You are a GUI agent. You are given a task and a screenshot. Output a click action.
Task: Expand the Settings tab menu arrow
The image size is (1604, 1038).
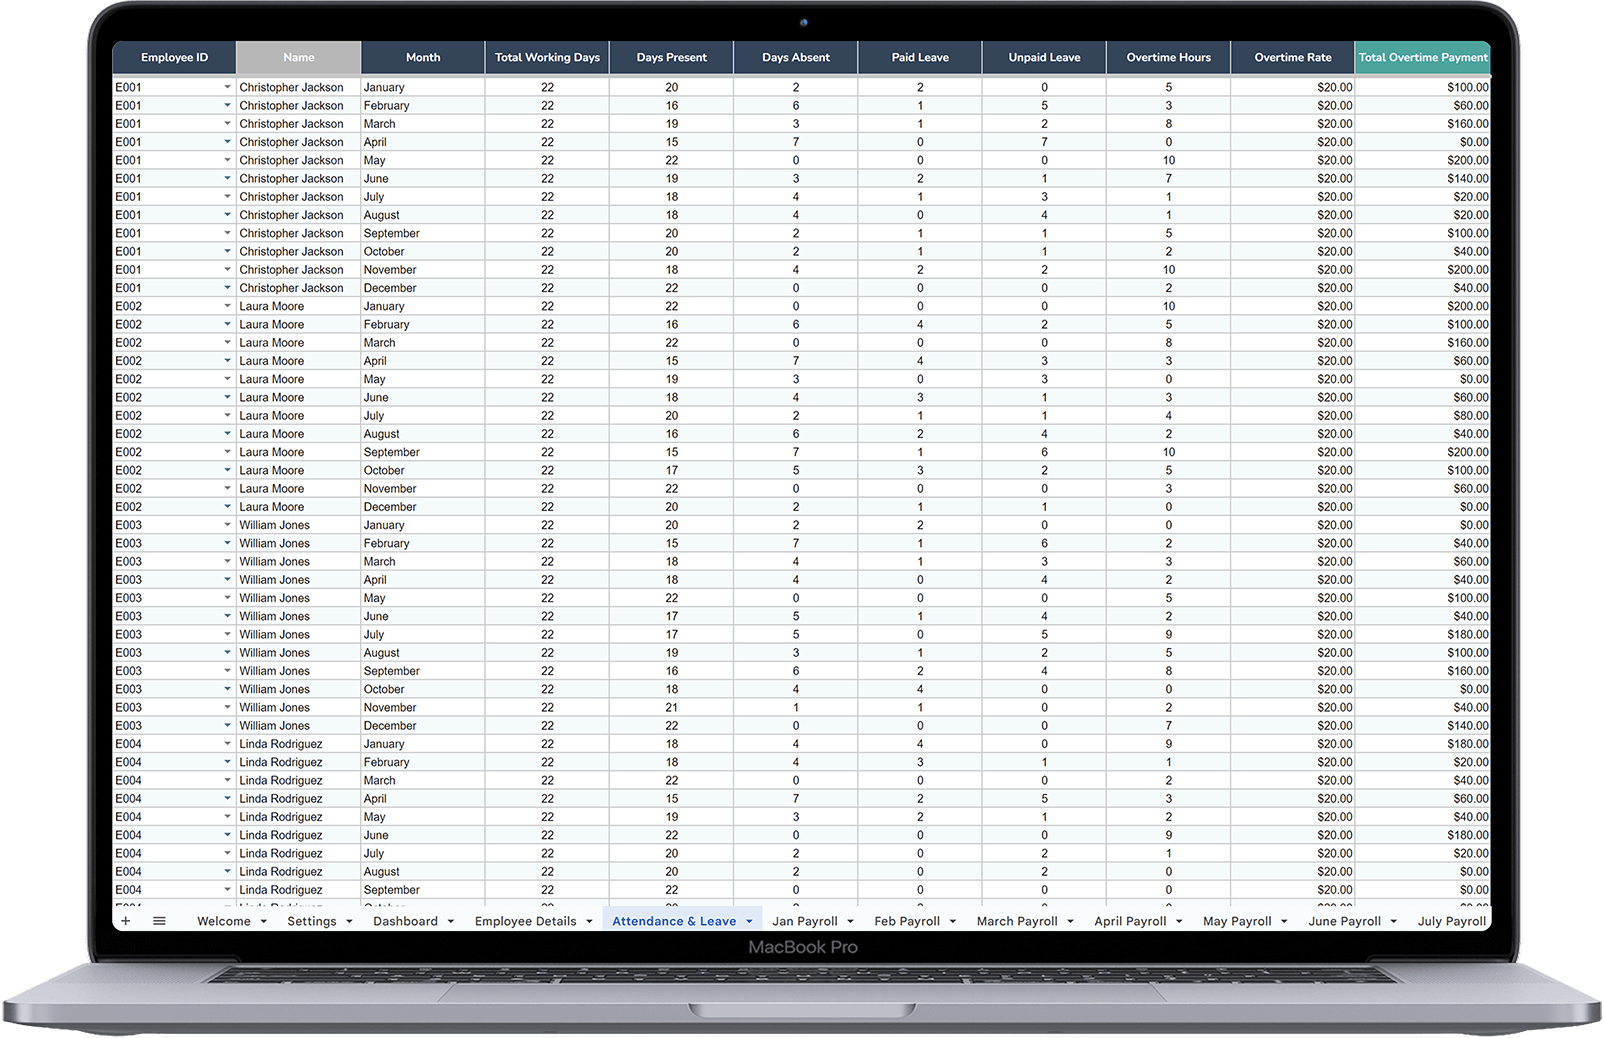click(x=350, y=922)
